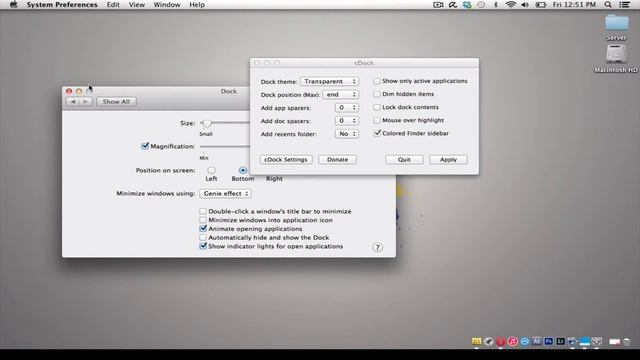Open the Window menu
640x360 pixels.
click(x=167, y=5)
